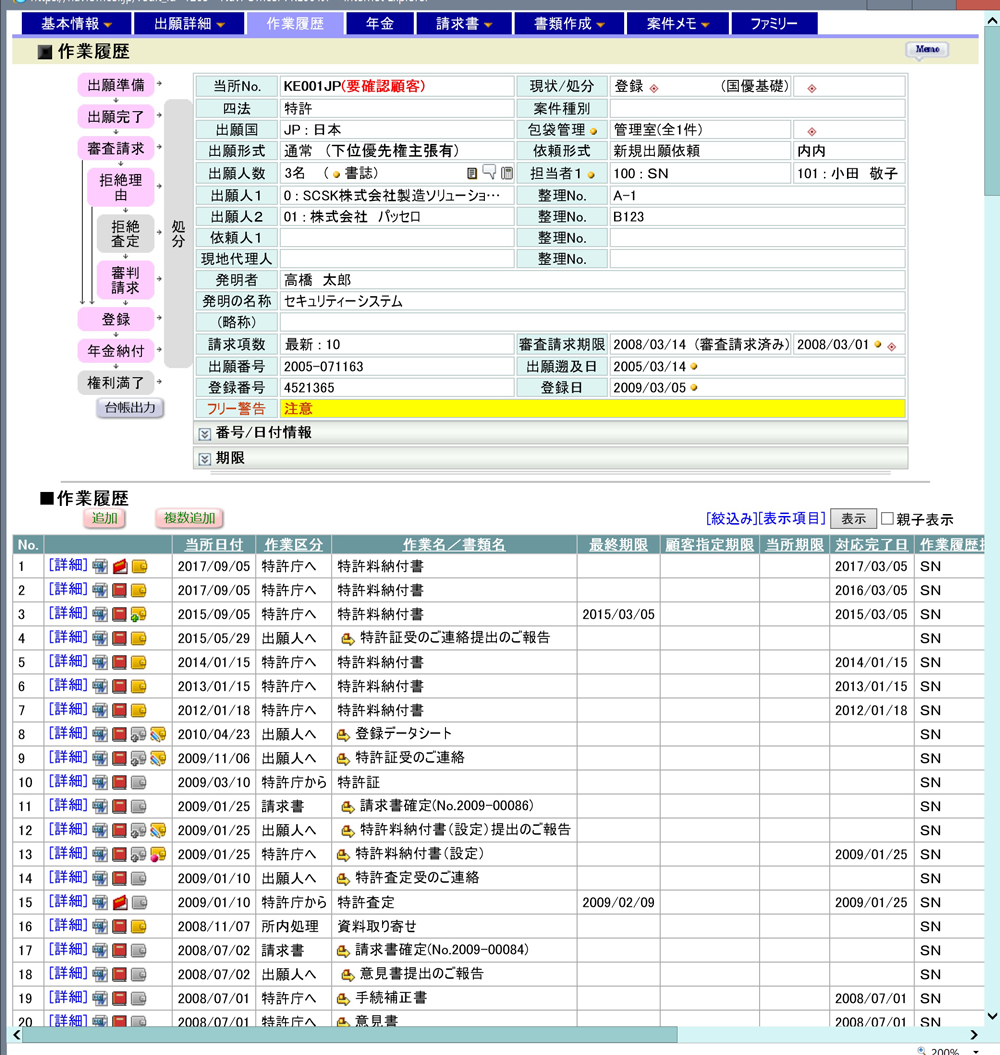This screenshot has height=1055, width=1000.
Task: Click the pencil wallet icon in row 12
Action: 158,830
